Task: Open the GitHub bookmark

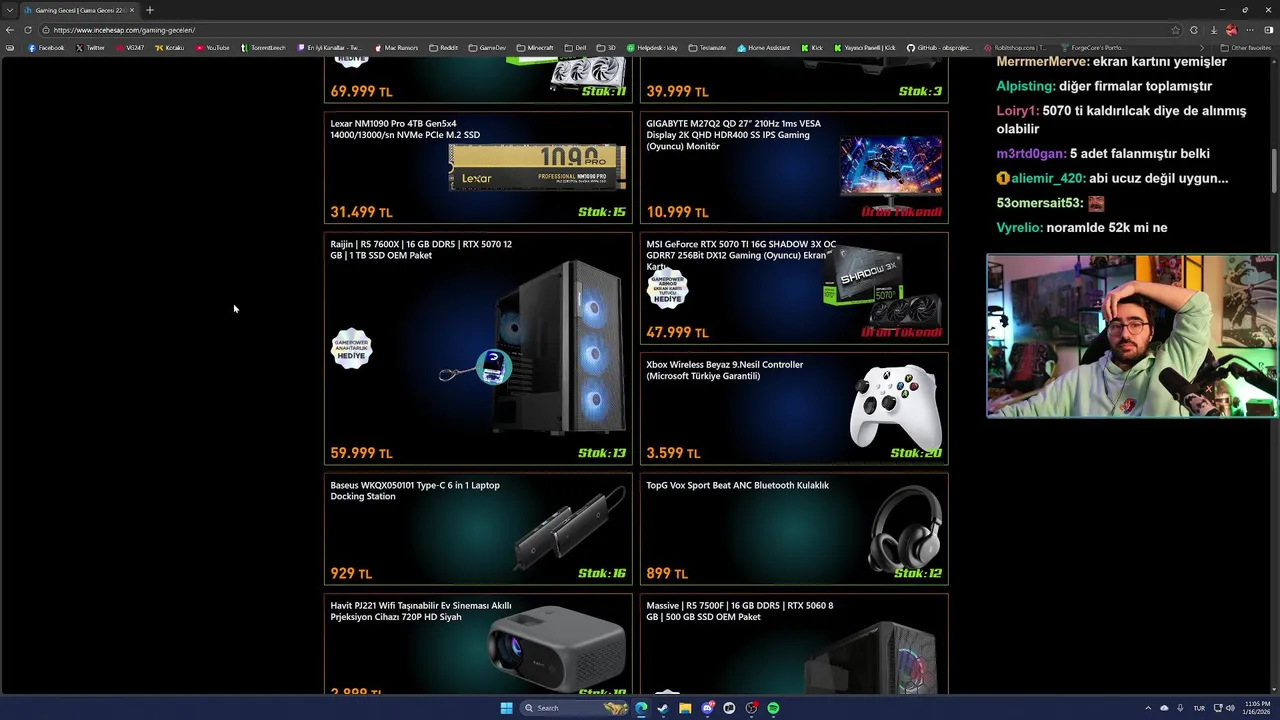Action: (939, 48)
